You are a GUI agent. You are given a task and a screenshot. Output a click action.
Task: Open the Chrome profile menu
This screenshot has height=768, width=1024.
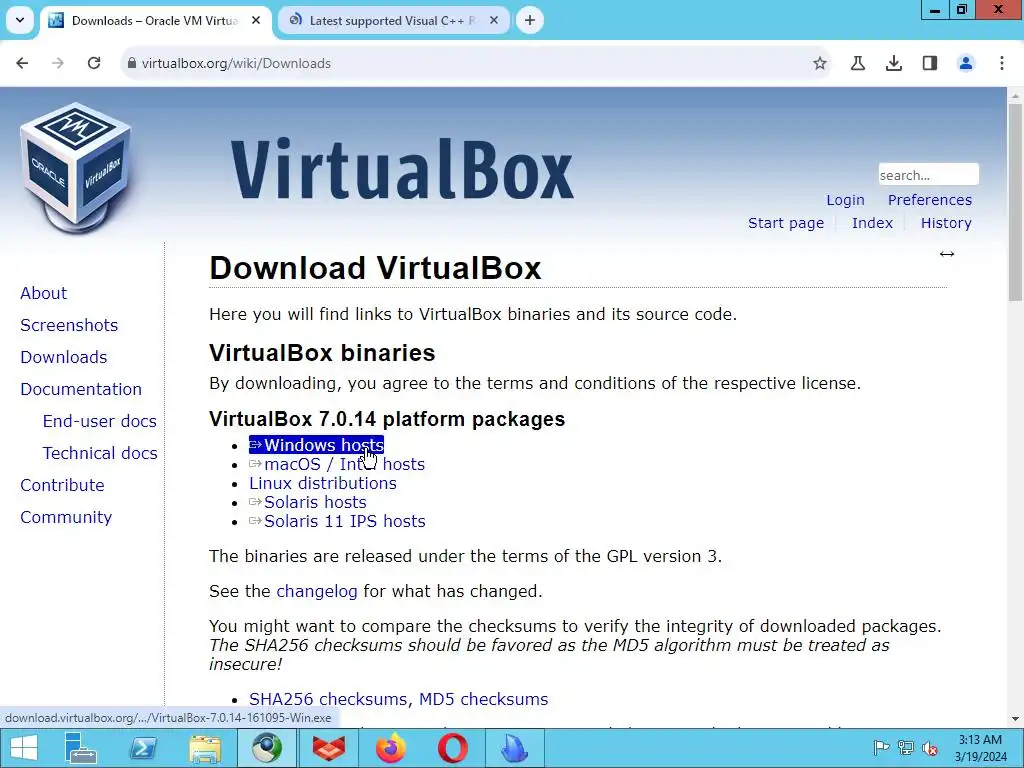[x=966, y=63]
